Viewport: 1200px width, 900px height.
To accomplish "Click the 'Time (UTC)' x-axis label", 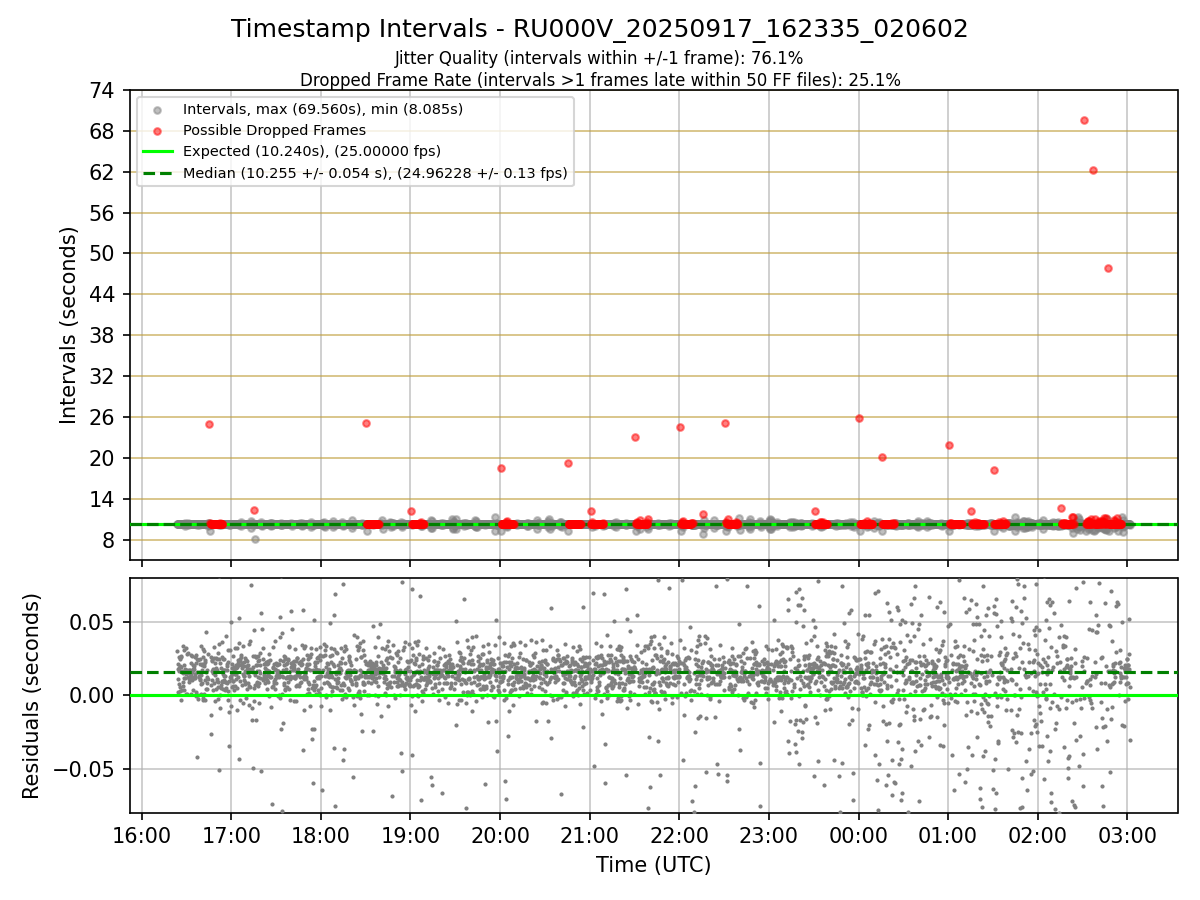I will pyautogui.click(x=653, y=865).
